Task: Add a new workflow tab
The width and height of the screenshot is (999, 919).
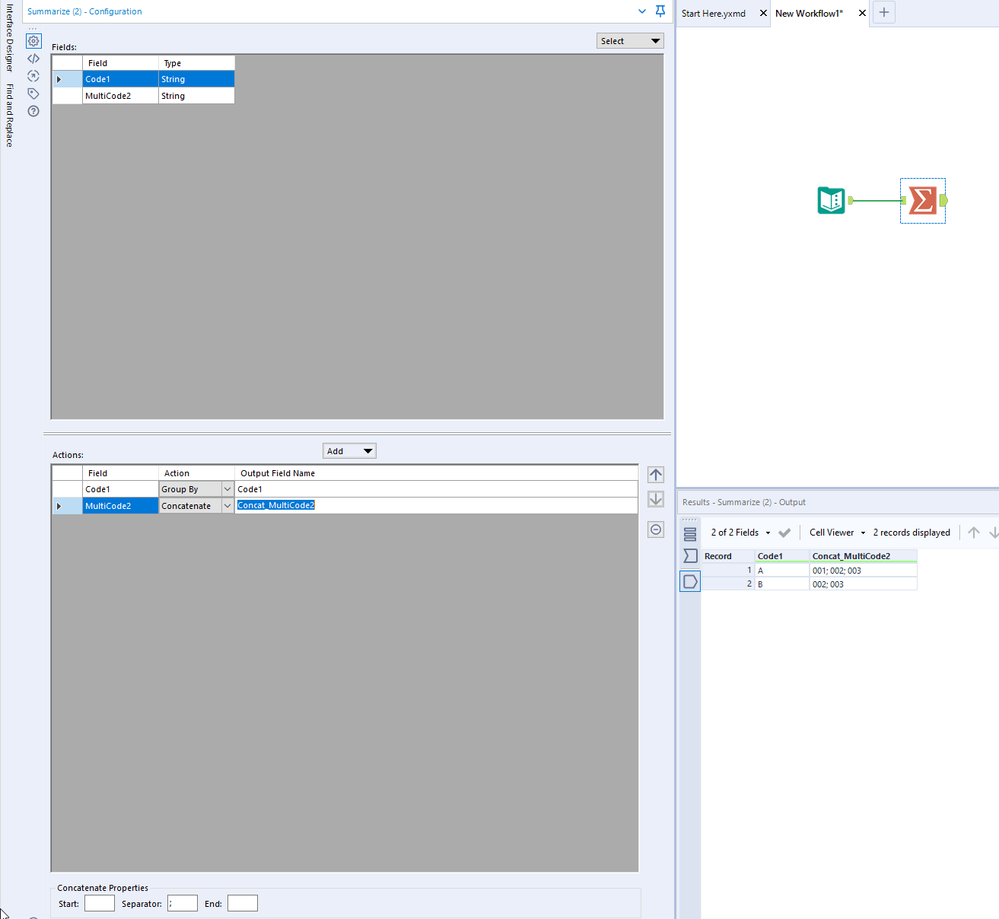Action: pyautogui.click(x=884, y=13)
